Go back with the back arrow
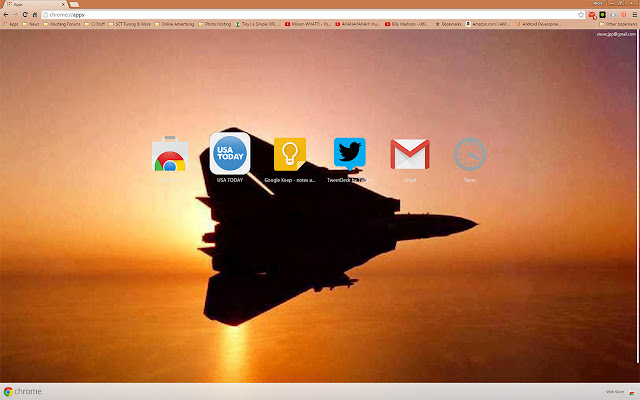This screenshot has height=400, width=640. click(x=6, y=15)
